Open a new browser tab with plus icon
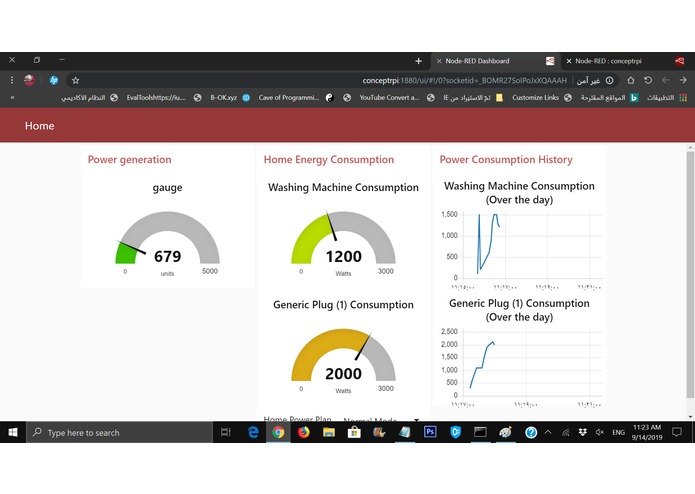 418,61
